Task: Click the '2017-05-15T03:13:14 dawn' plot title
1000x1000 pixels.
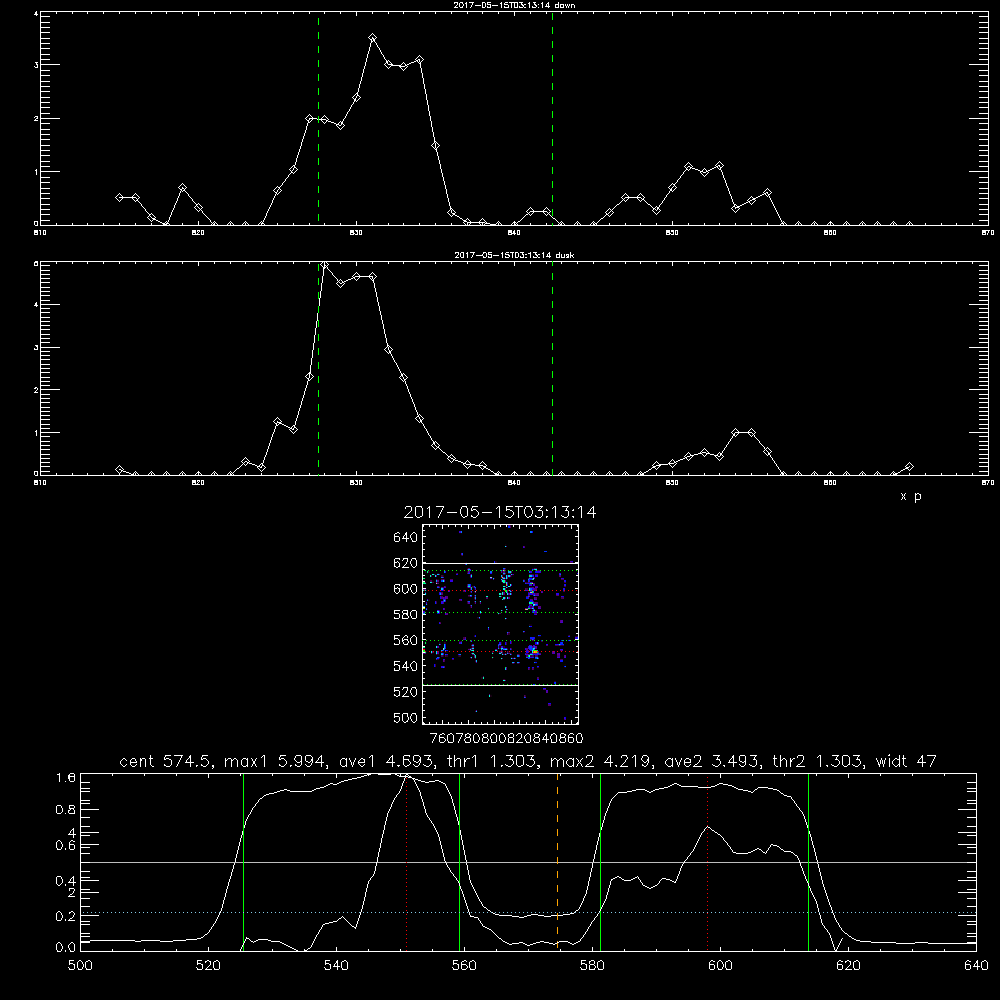Action: pyautogui.click(x=514, y=5)
